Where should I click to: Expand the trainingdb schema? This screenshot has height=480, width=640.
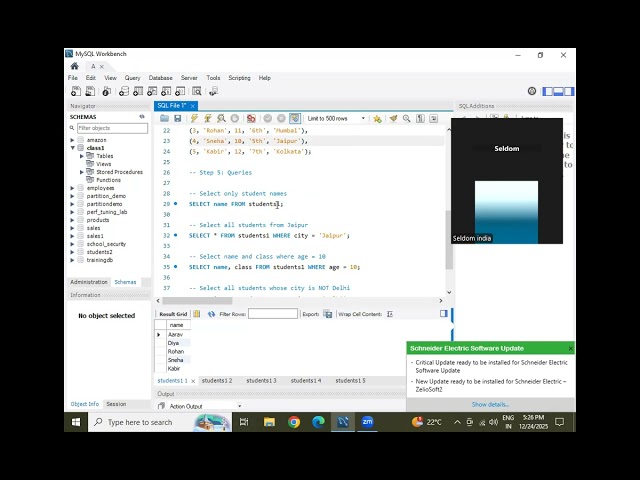[x=72, y=260]
